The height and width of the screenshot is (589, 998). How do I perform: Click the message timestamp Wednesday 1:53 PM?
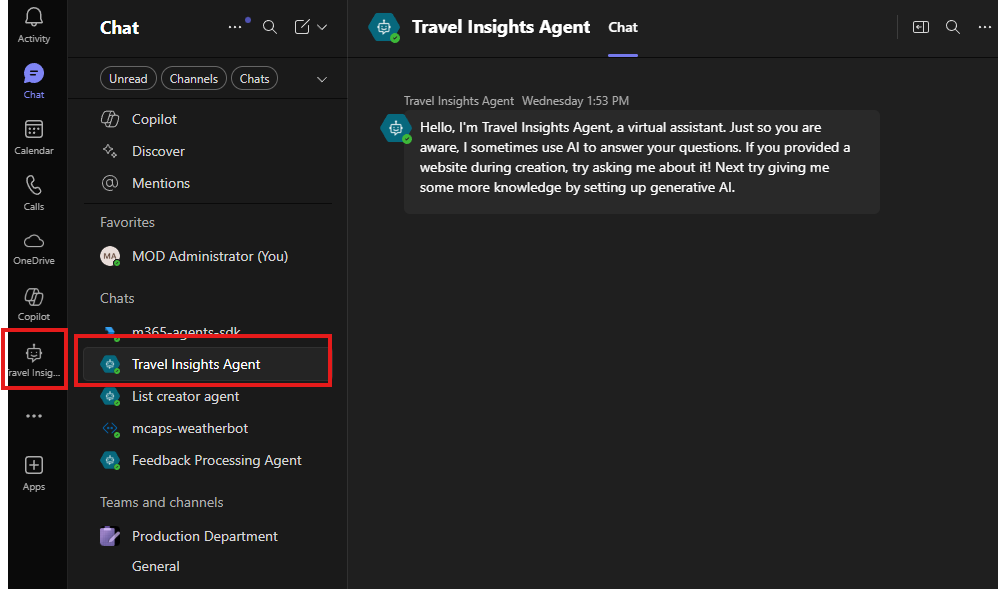pos(575,101)
